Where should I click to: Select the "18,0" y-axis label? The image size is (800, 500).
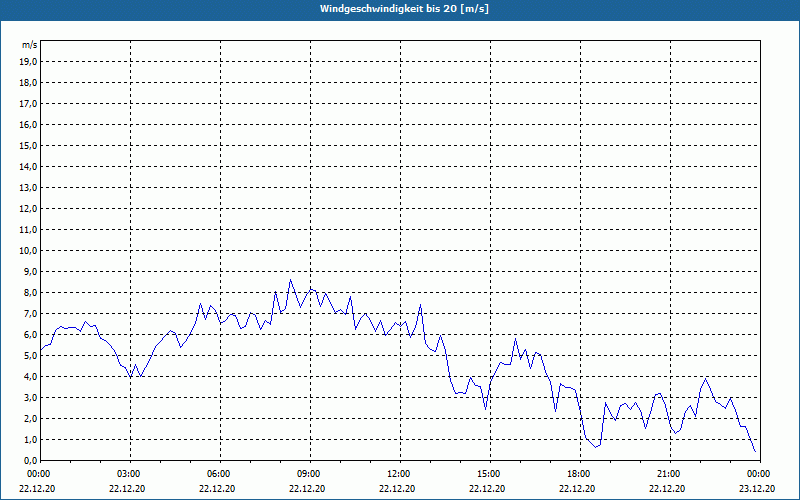[28, 83]
